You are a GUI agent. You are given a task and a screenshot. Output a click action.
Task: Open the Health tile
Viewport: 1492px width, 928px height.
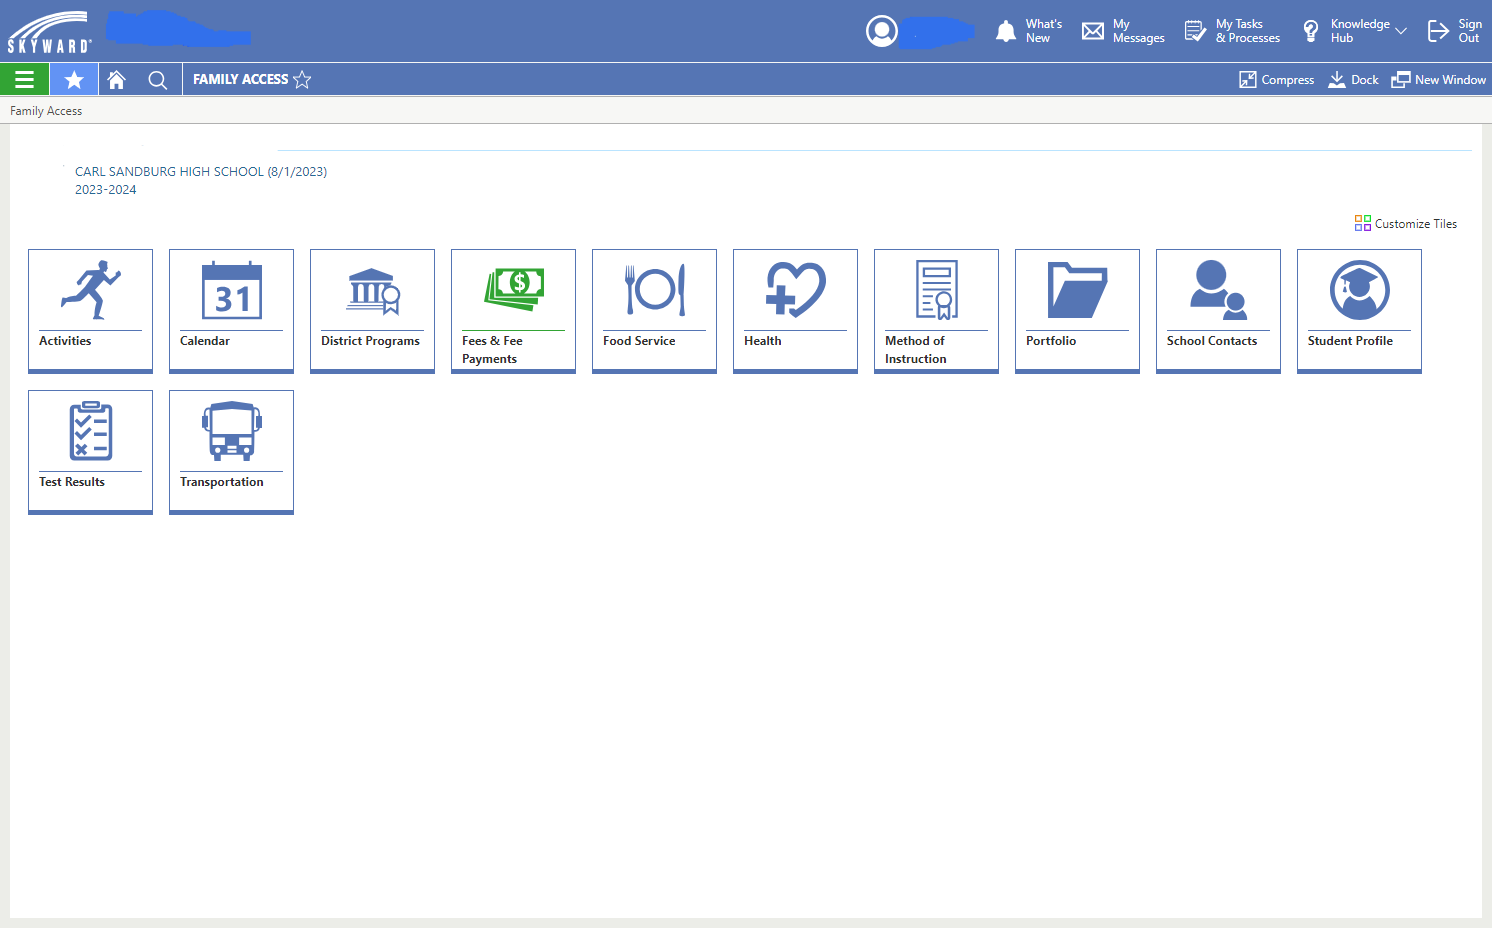(795, 311)
